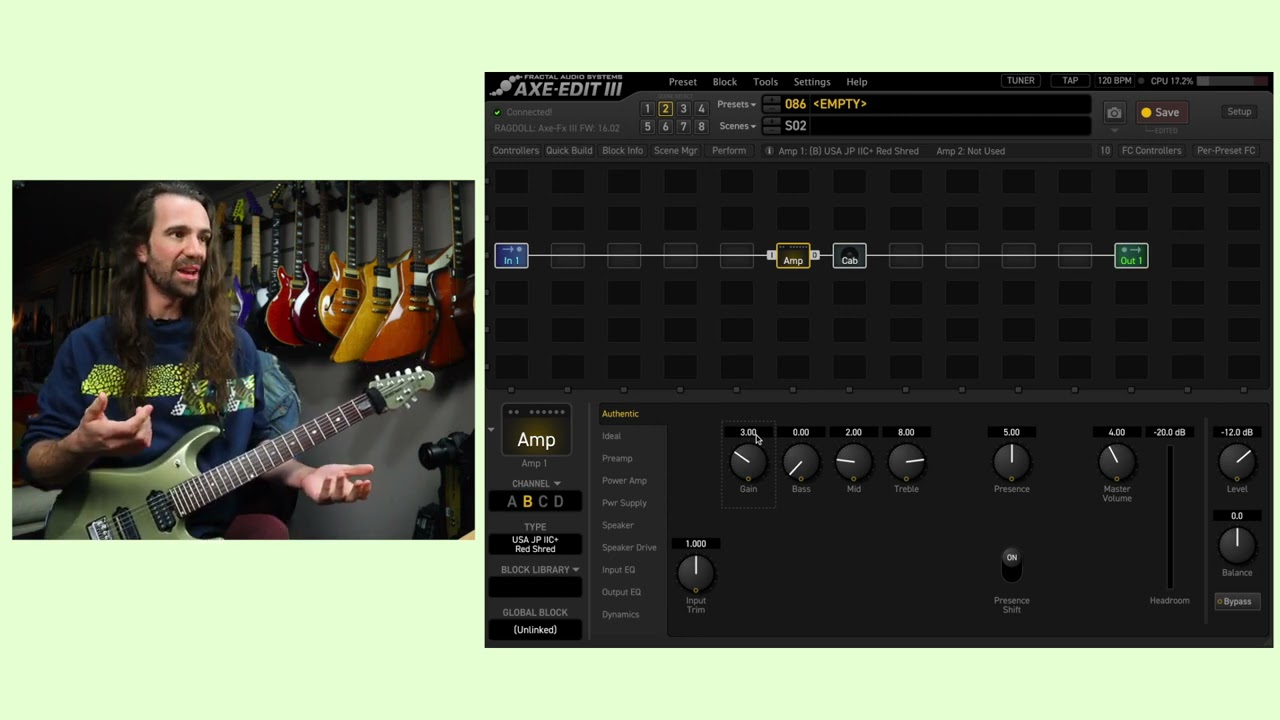Open the amp TYPE selector USA JP IIC+
Viewport: 1280px width, 720px height.
(535, 544)
